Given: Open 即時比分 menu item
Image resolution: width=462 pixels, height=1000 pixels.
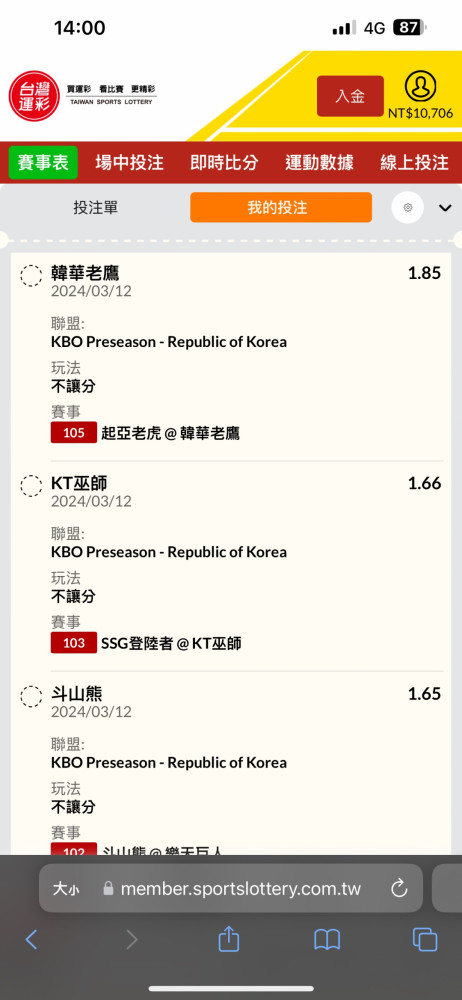Looking at the screenshot, I should (224, 163).
